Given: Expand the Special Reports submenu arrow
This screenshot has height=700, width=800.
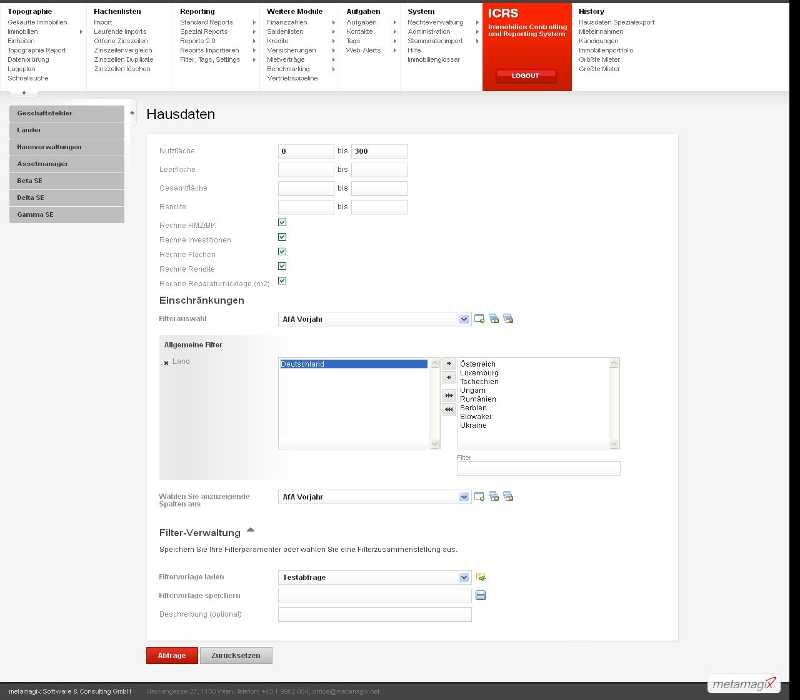Looking at the screenshot, I should (x=254, y=32).
